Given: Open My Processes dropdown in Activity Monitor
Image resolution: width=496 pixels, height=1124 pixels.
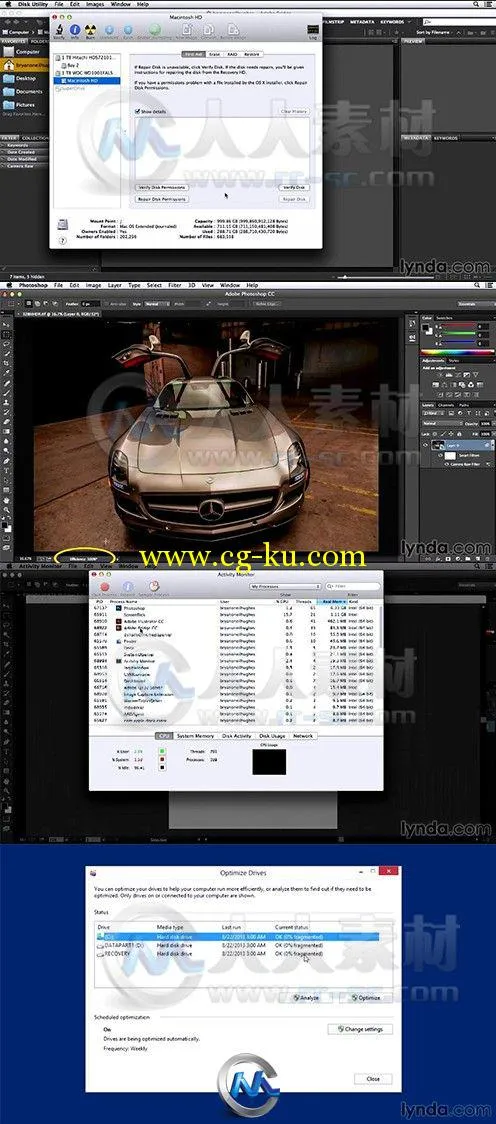Looking at the screenshot, I should click(x=285, y=586).
